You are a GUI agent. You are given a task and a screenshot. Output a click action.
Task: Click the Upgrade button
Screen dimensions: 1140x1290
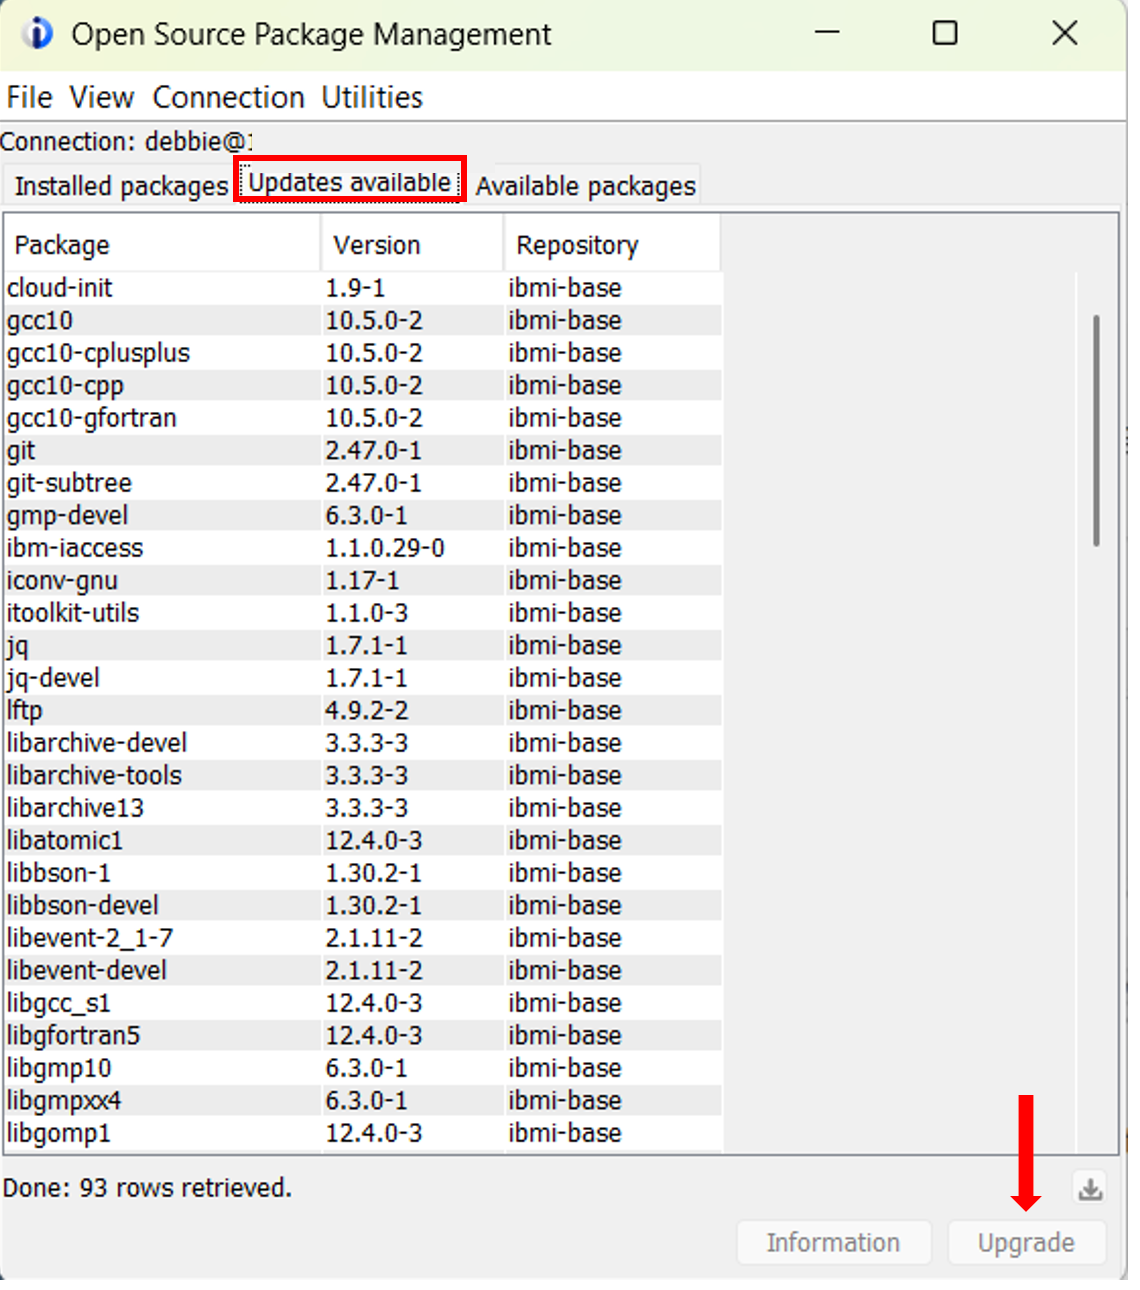[x=1026, y=1242]
